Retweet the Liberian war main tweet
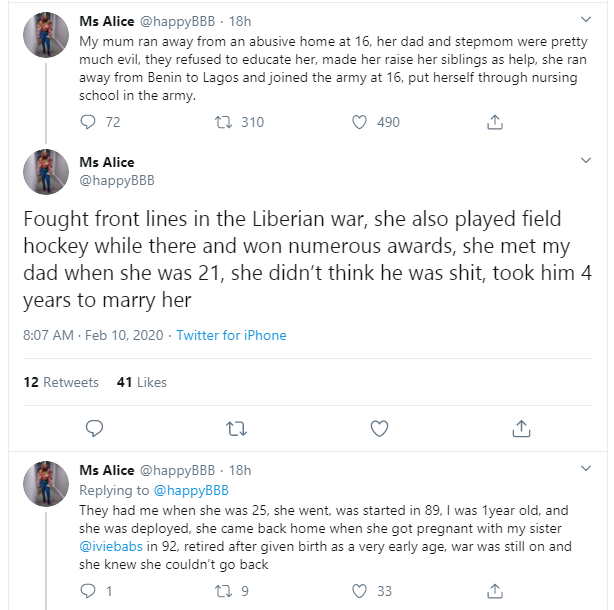 click(237, 428)
